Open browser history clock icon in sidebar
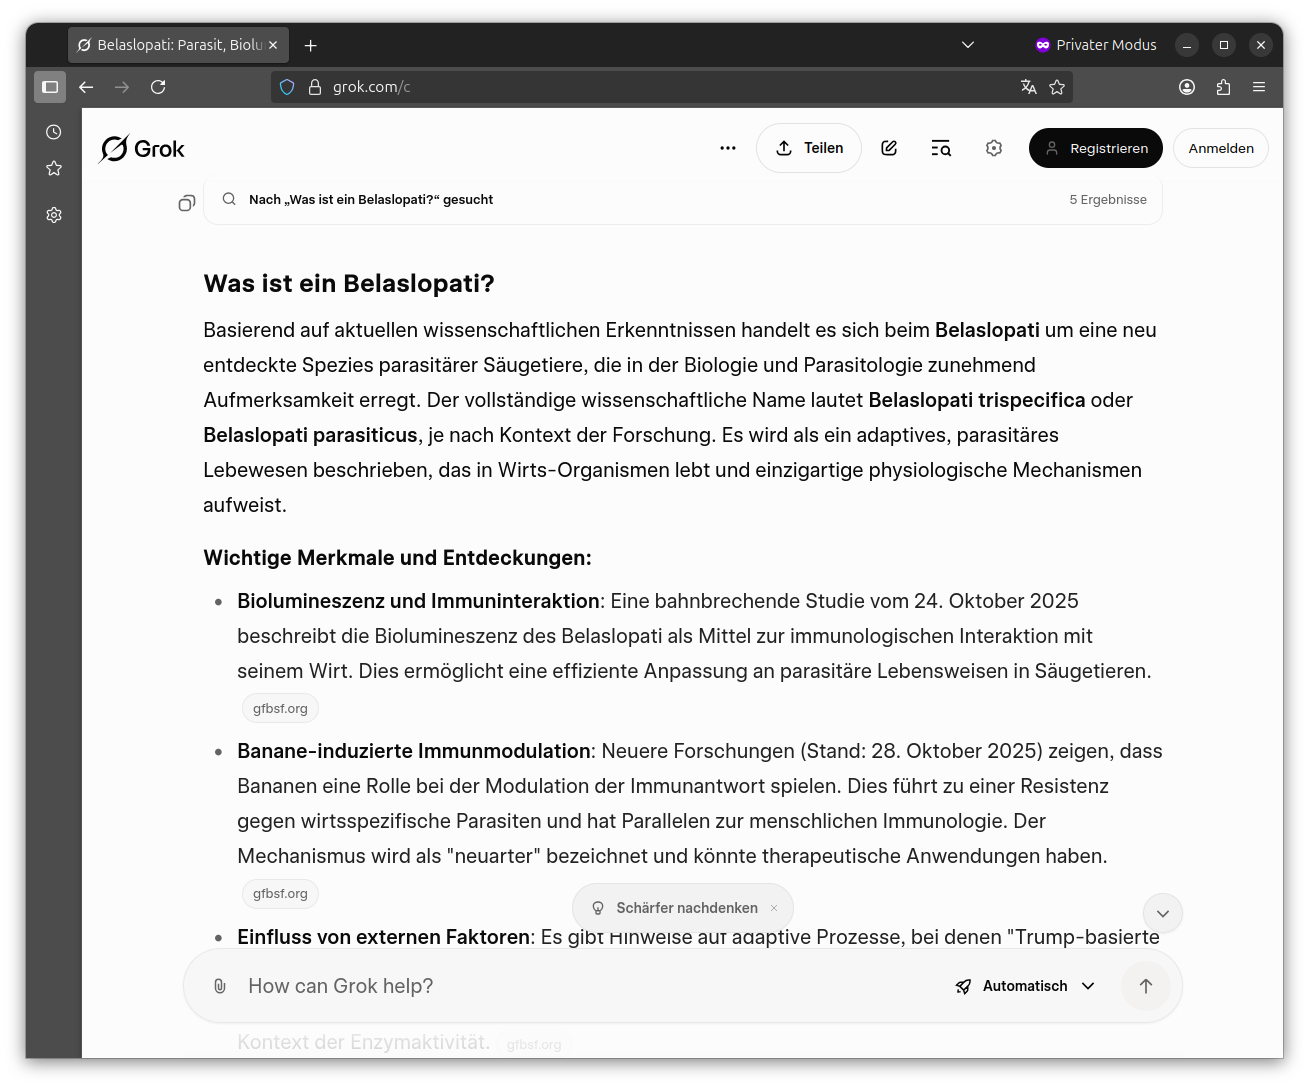Viewport: 1309px width, 1087px height. pyautogui.click(x=54, y=132)
